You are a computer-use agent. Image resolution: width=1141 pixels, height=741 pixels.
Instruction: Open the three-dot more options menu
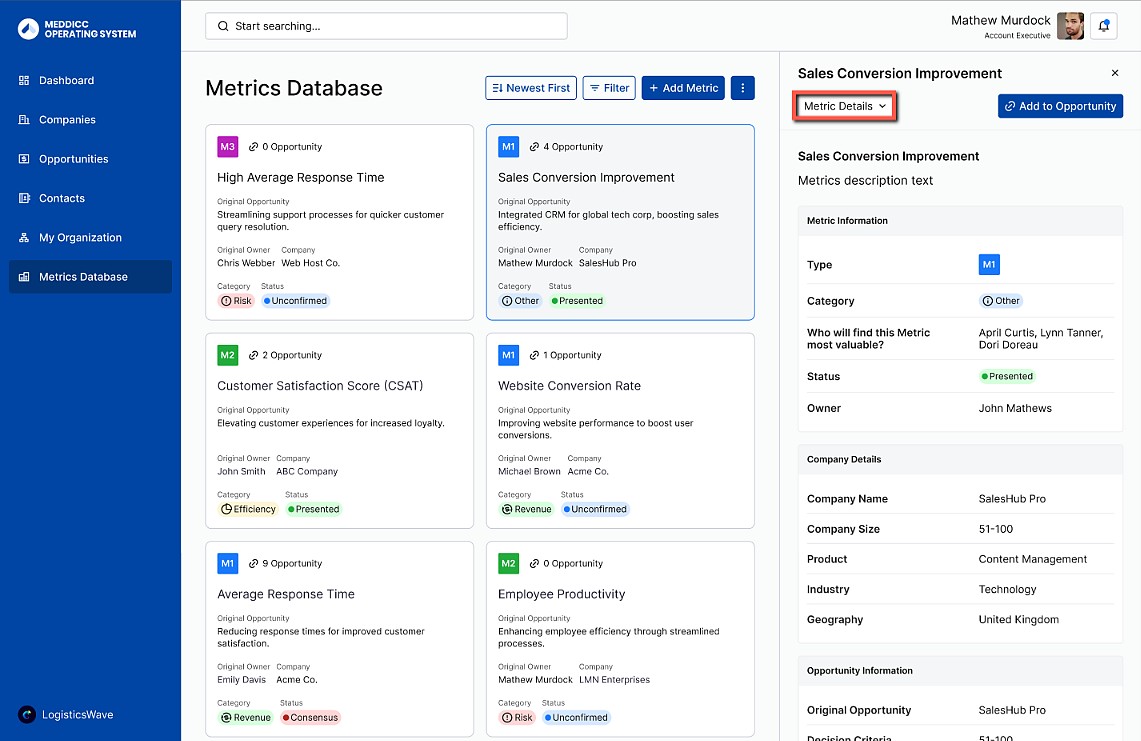pyautogui.click(x=742, y=88)
